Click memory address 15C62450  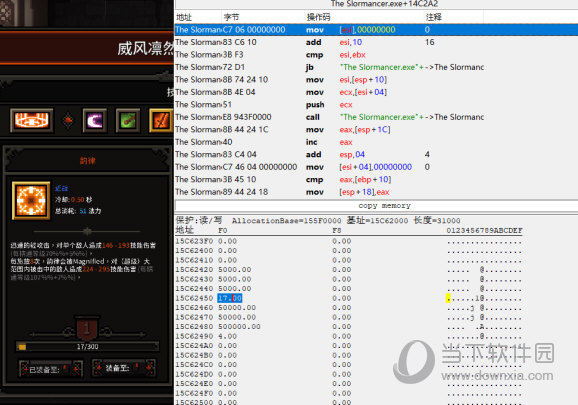[x=194, y=298]
